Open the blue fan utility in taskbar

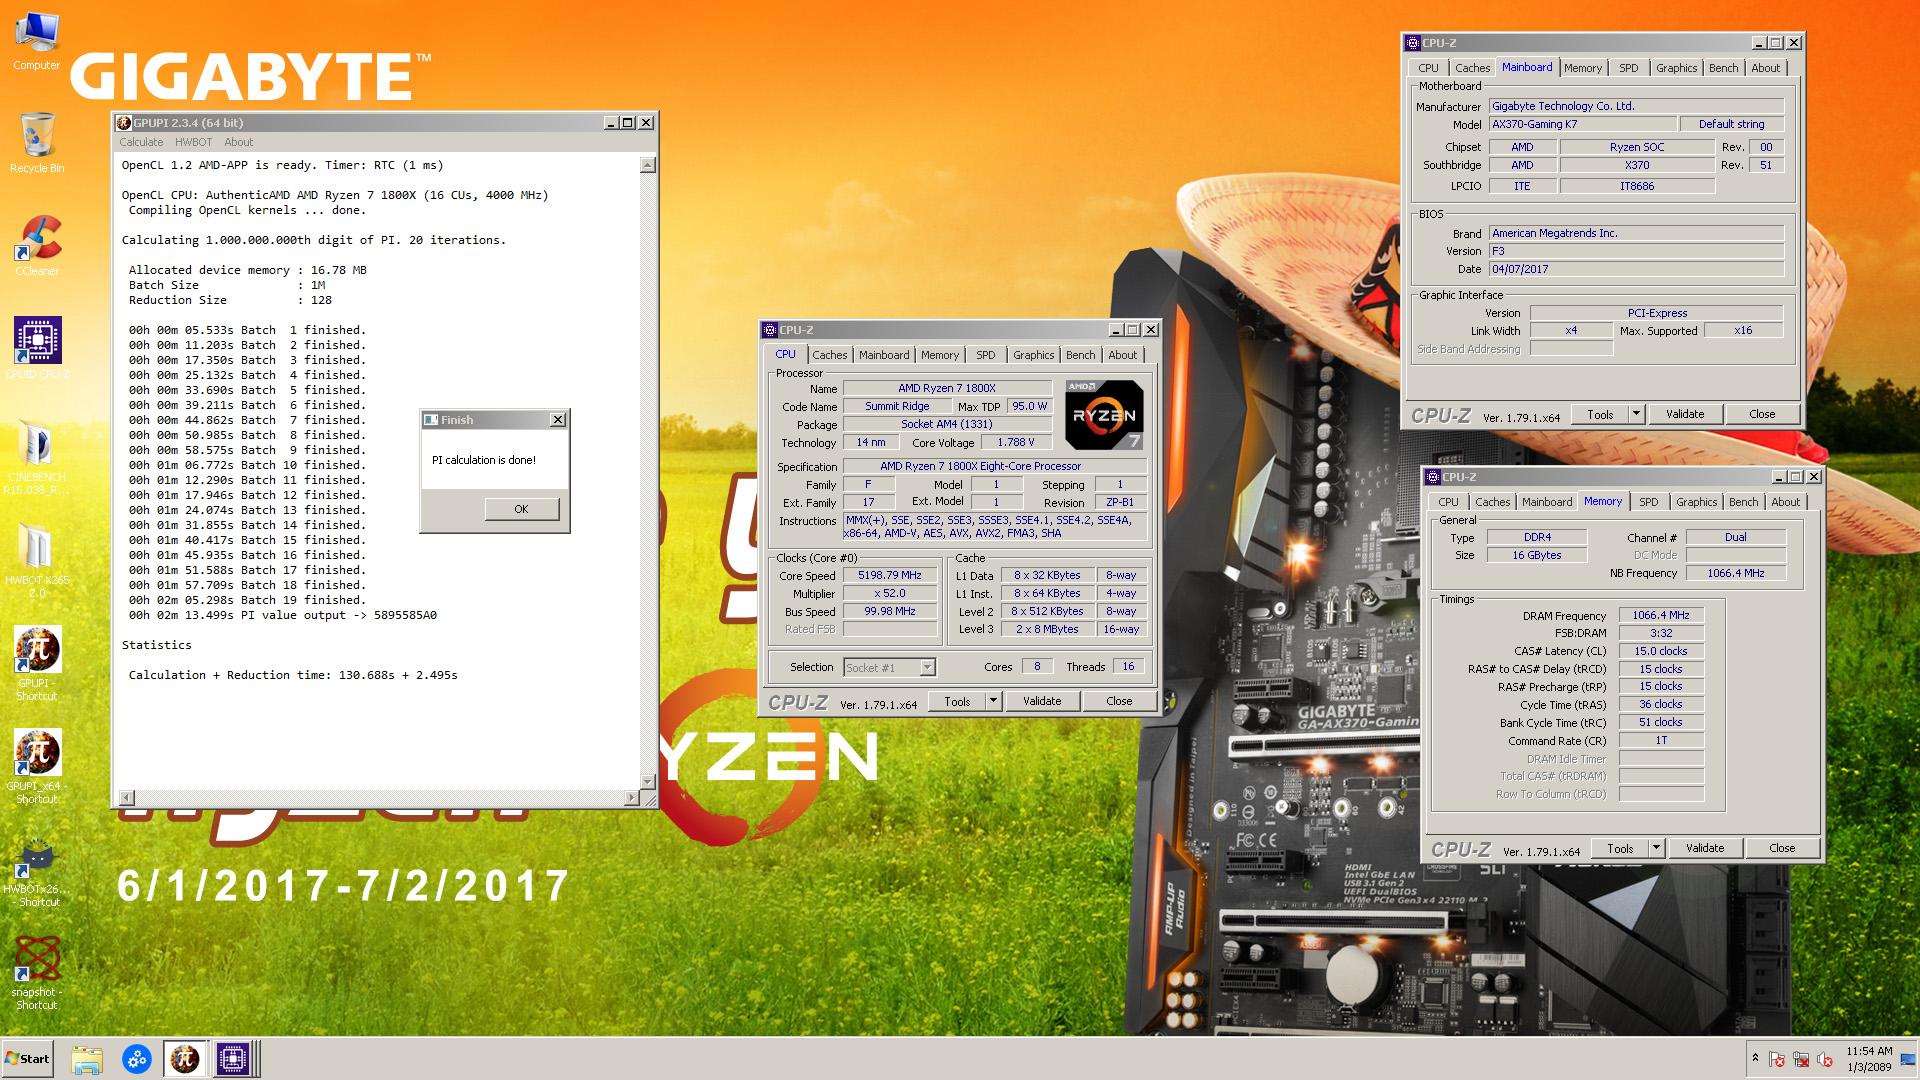click(137, 1059)
